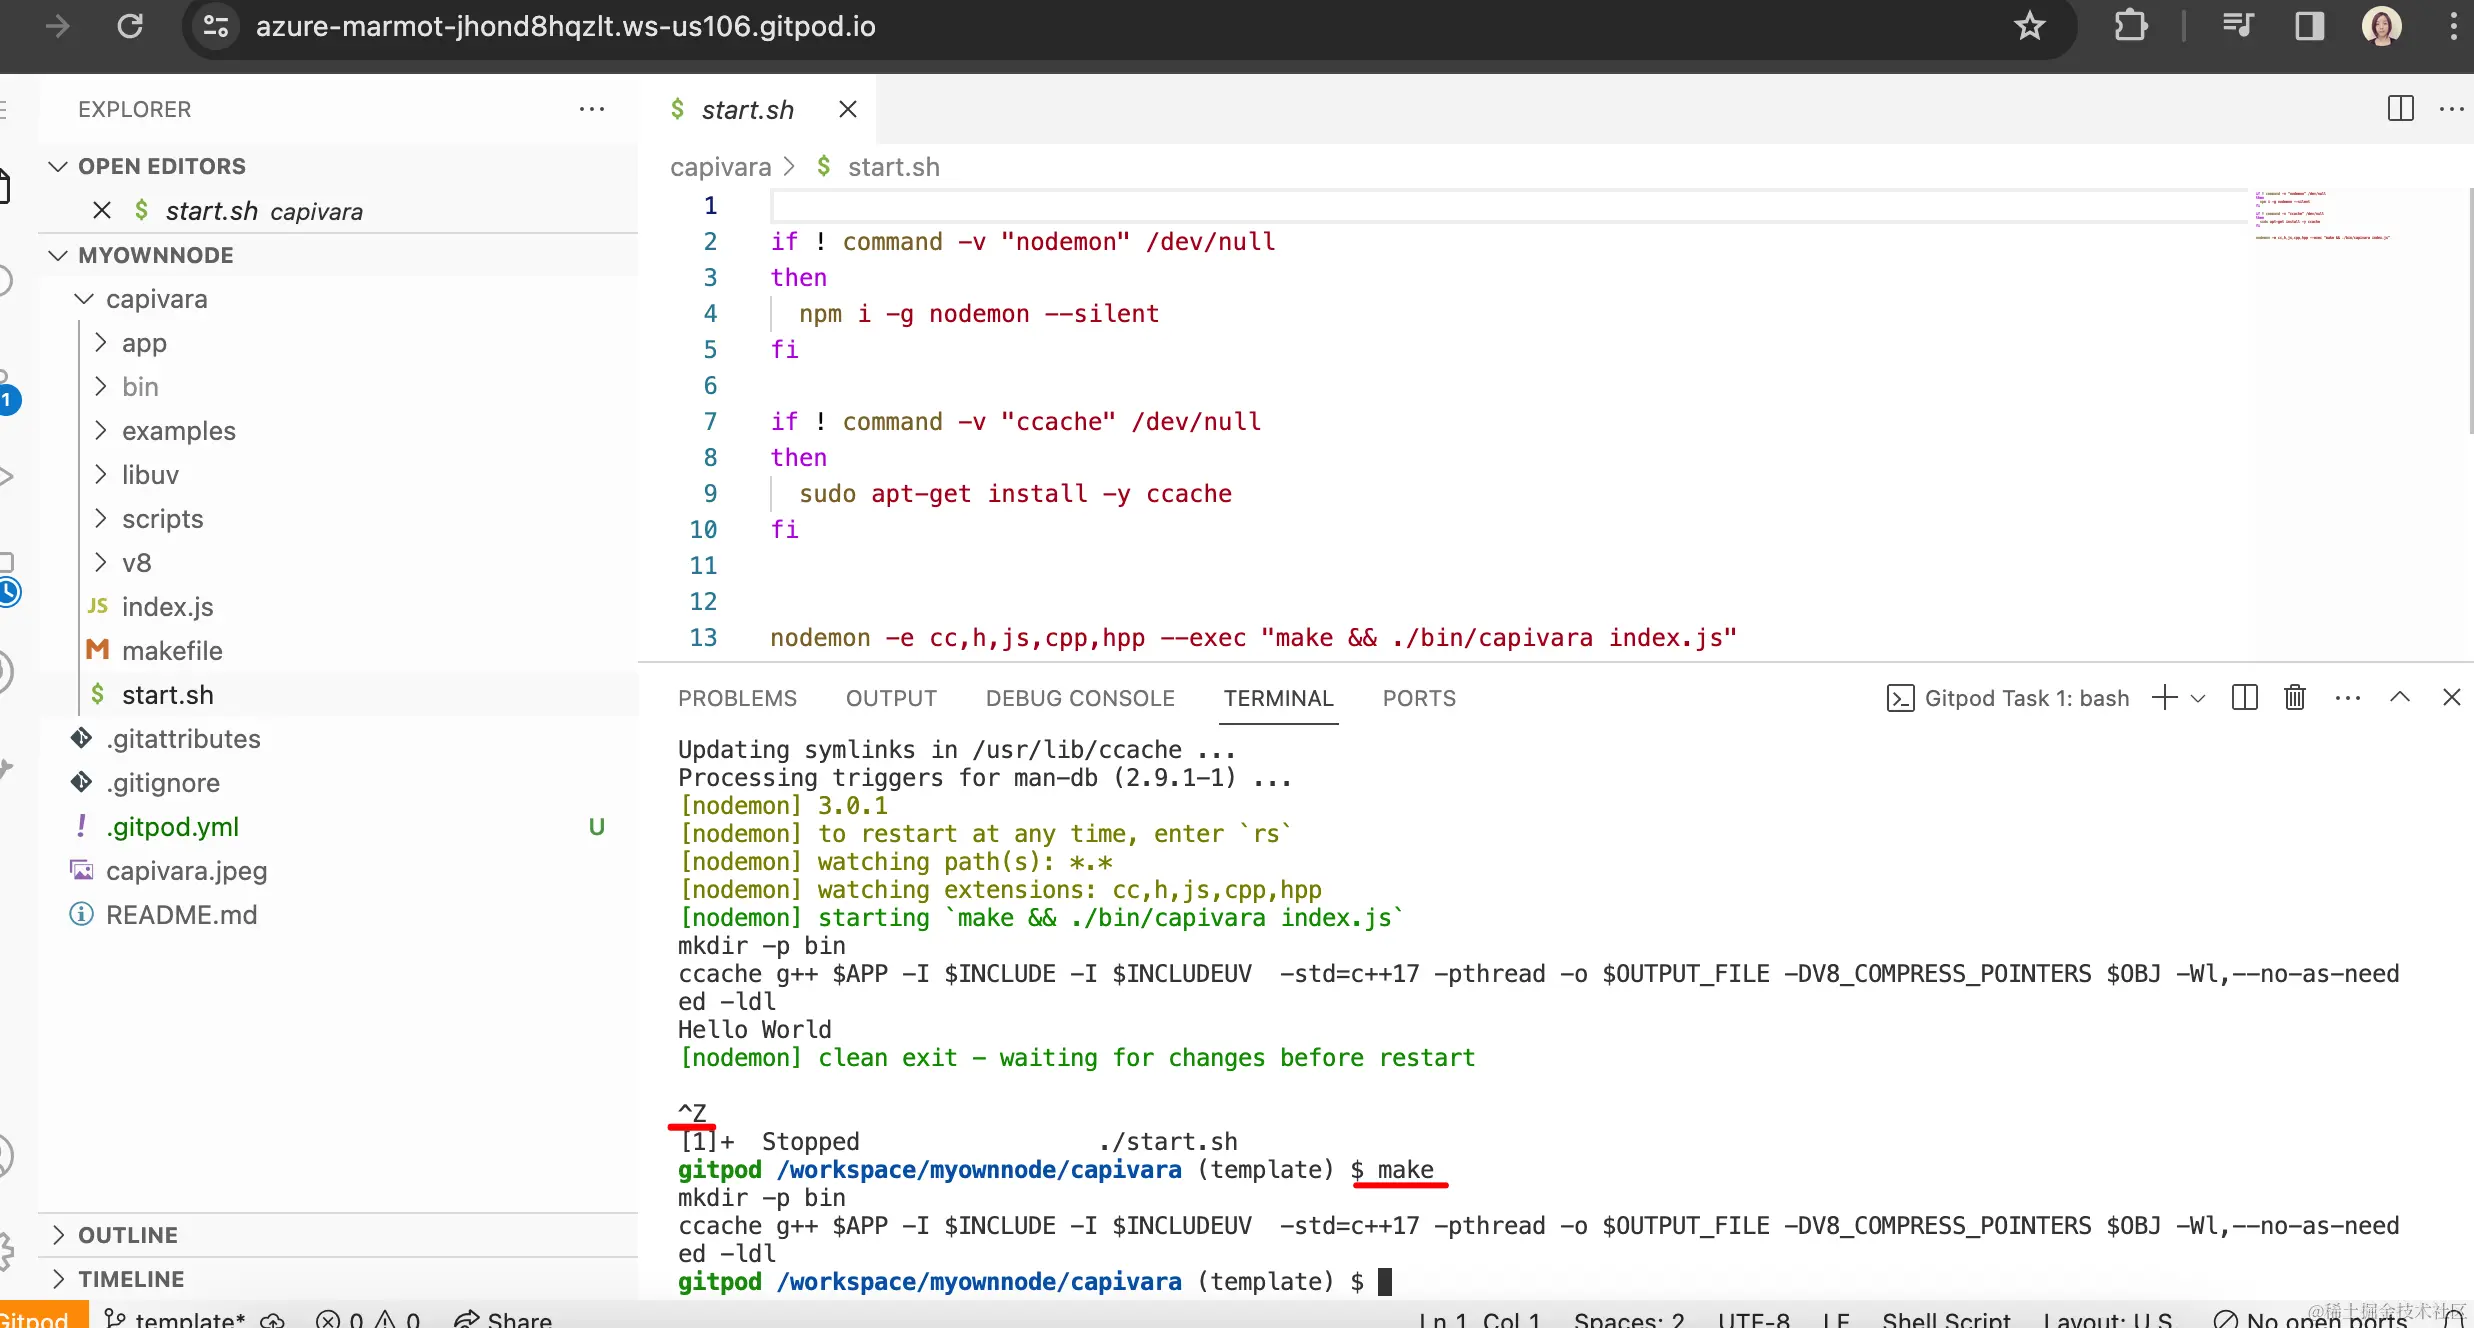Open README.md from the explorer
2474x1328 pixels.
coord(182,914)
